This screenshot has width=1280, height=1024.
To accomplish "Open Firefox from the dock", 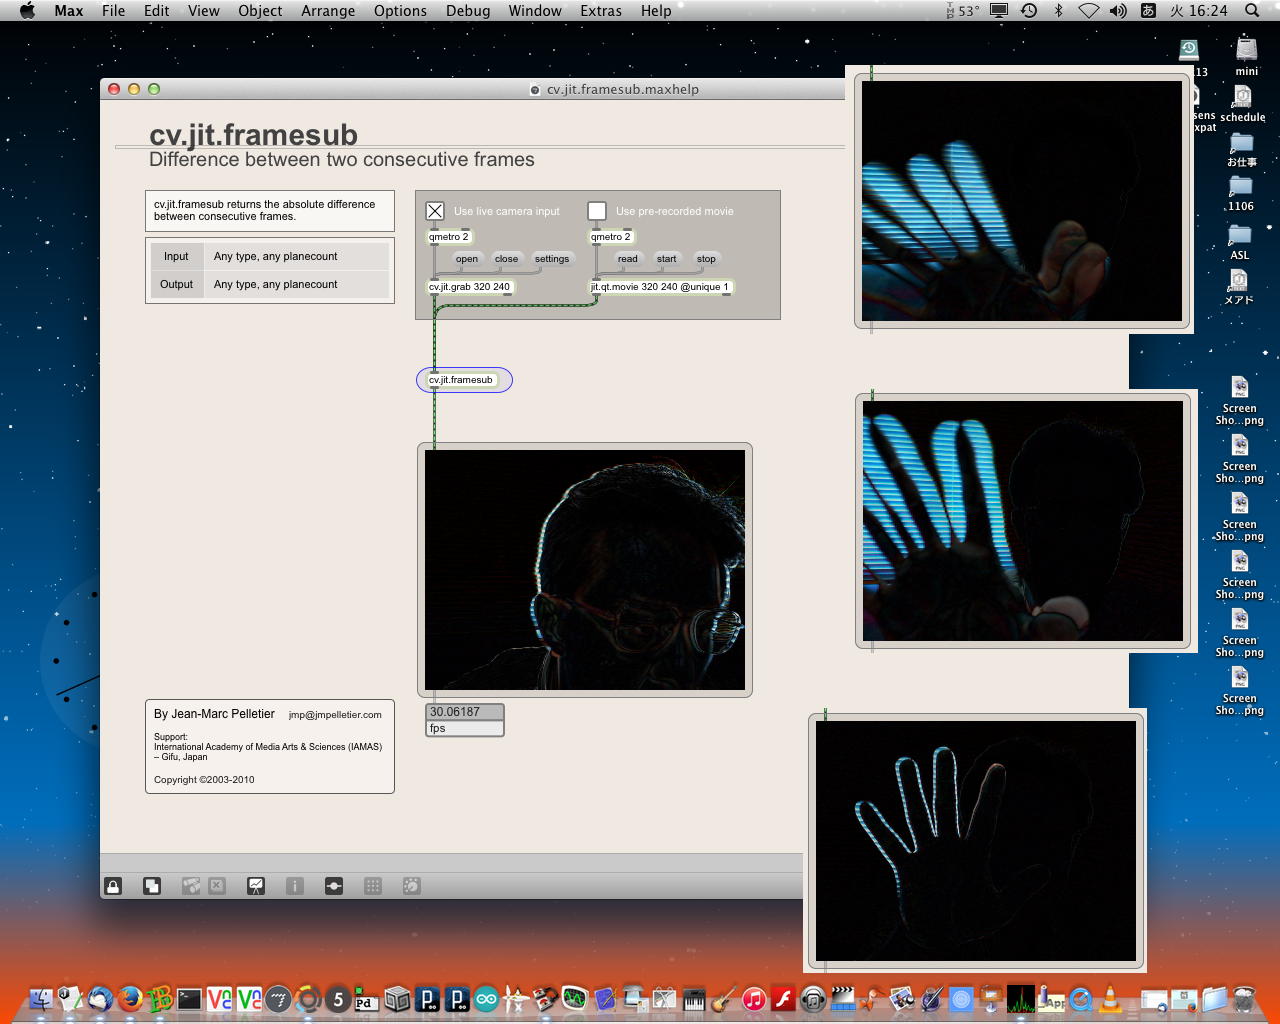I will 130,998.
